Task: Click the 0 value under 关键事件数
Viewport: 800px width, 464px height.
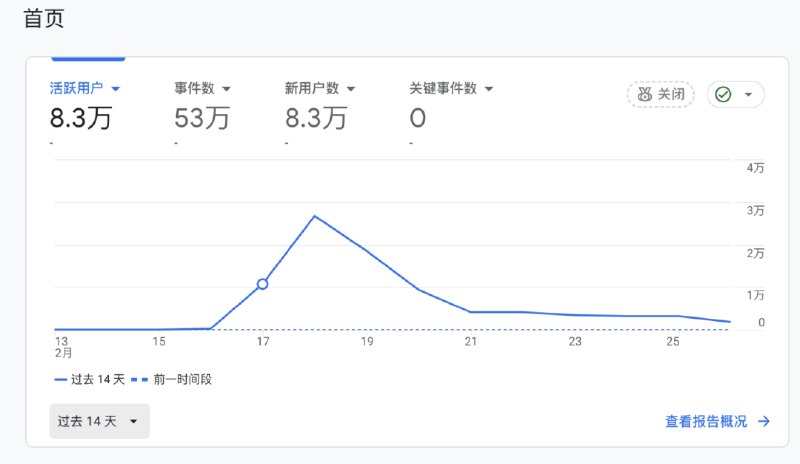Action: (417, 118)
